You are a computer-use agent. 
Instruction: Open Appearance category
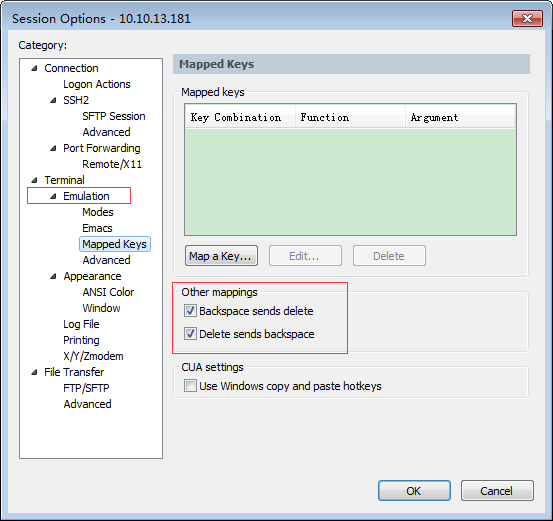[92, 276]
